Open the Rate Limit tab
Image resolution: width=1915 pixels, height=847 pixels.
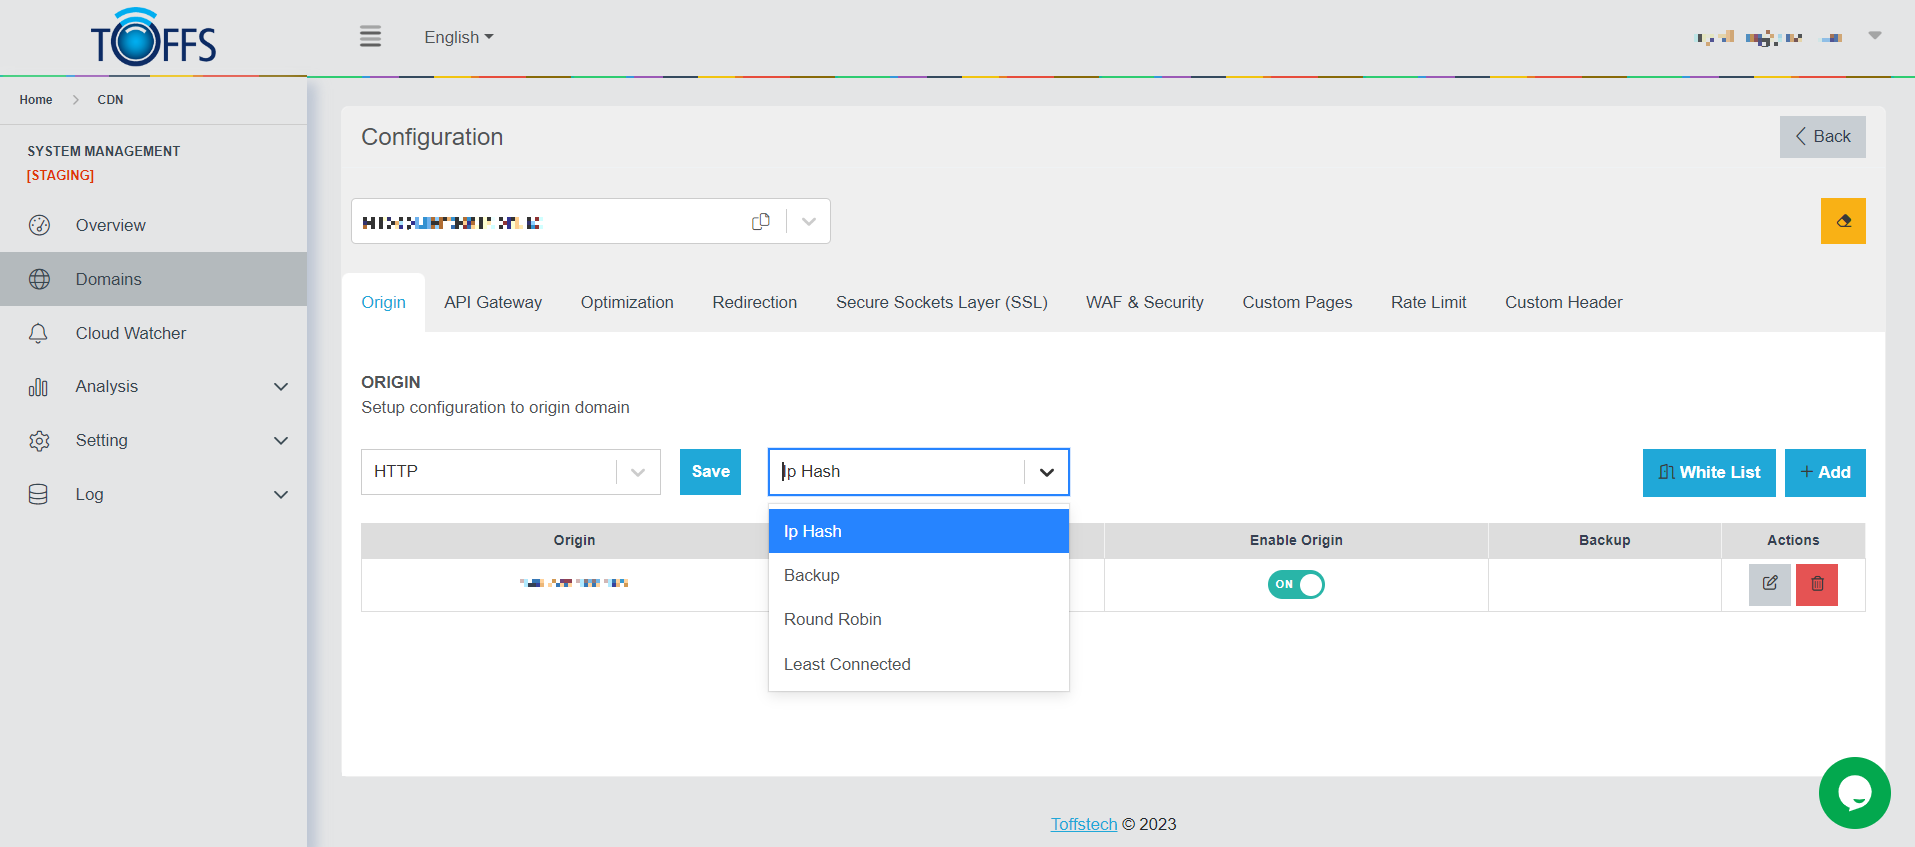point(1428,302)
